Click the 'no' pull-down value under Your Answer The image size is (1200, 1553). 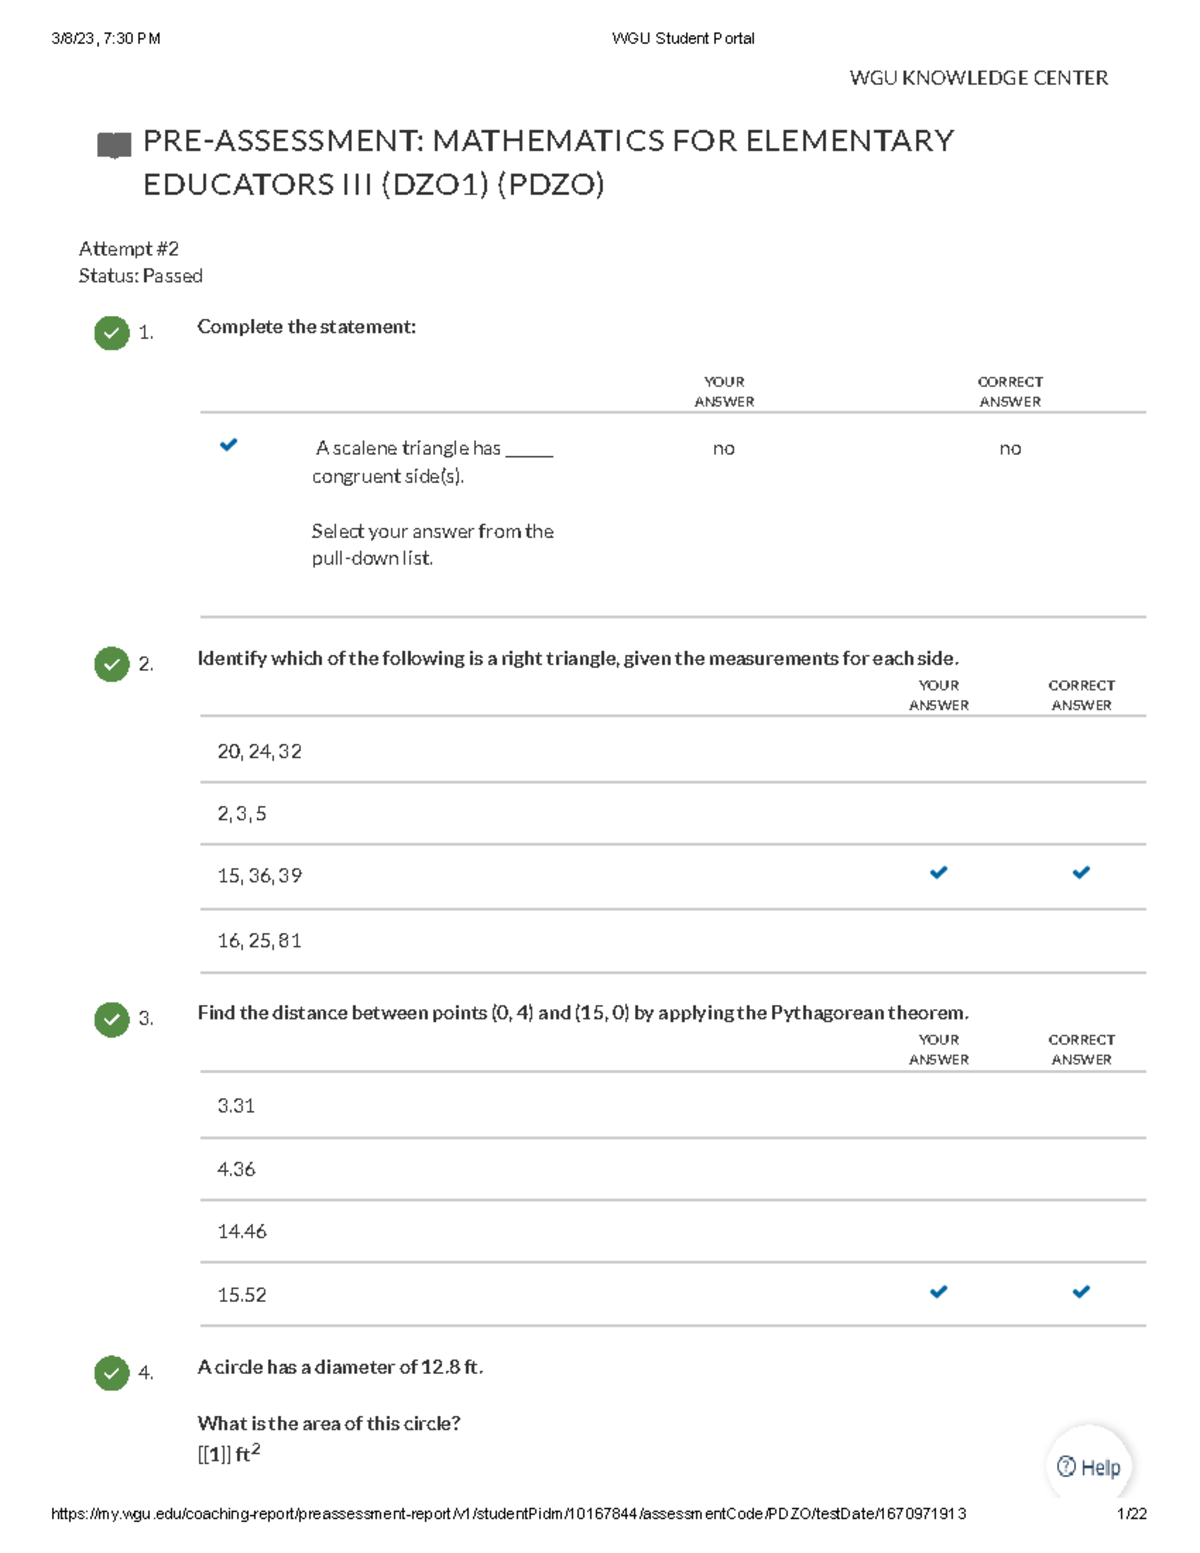(723, 449)
